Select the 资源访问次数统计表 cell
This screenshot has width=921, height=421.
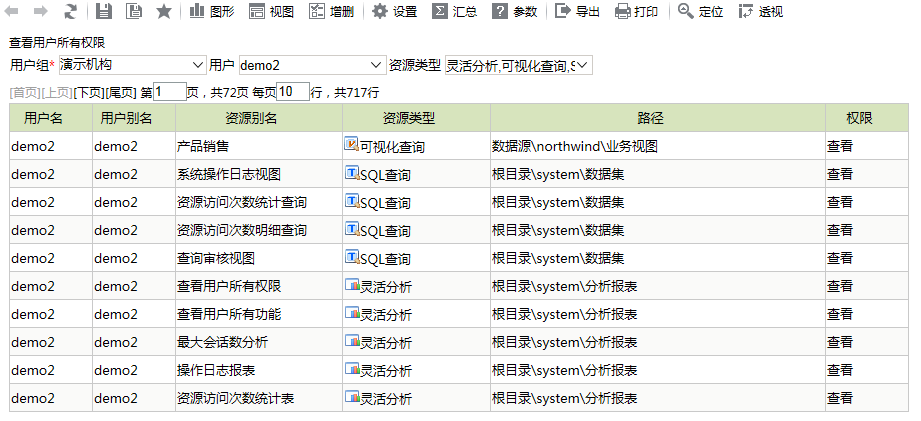pyautogui.click(x=259, y=399)
